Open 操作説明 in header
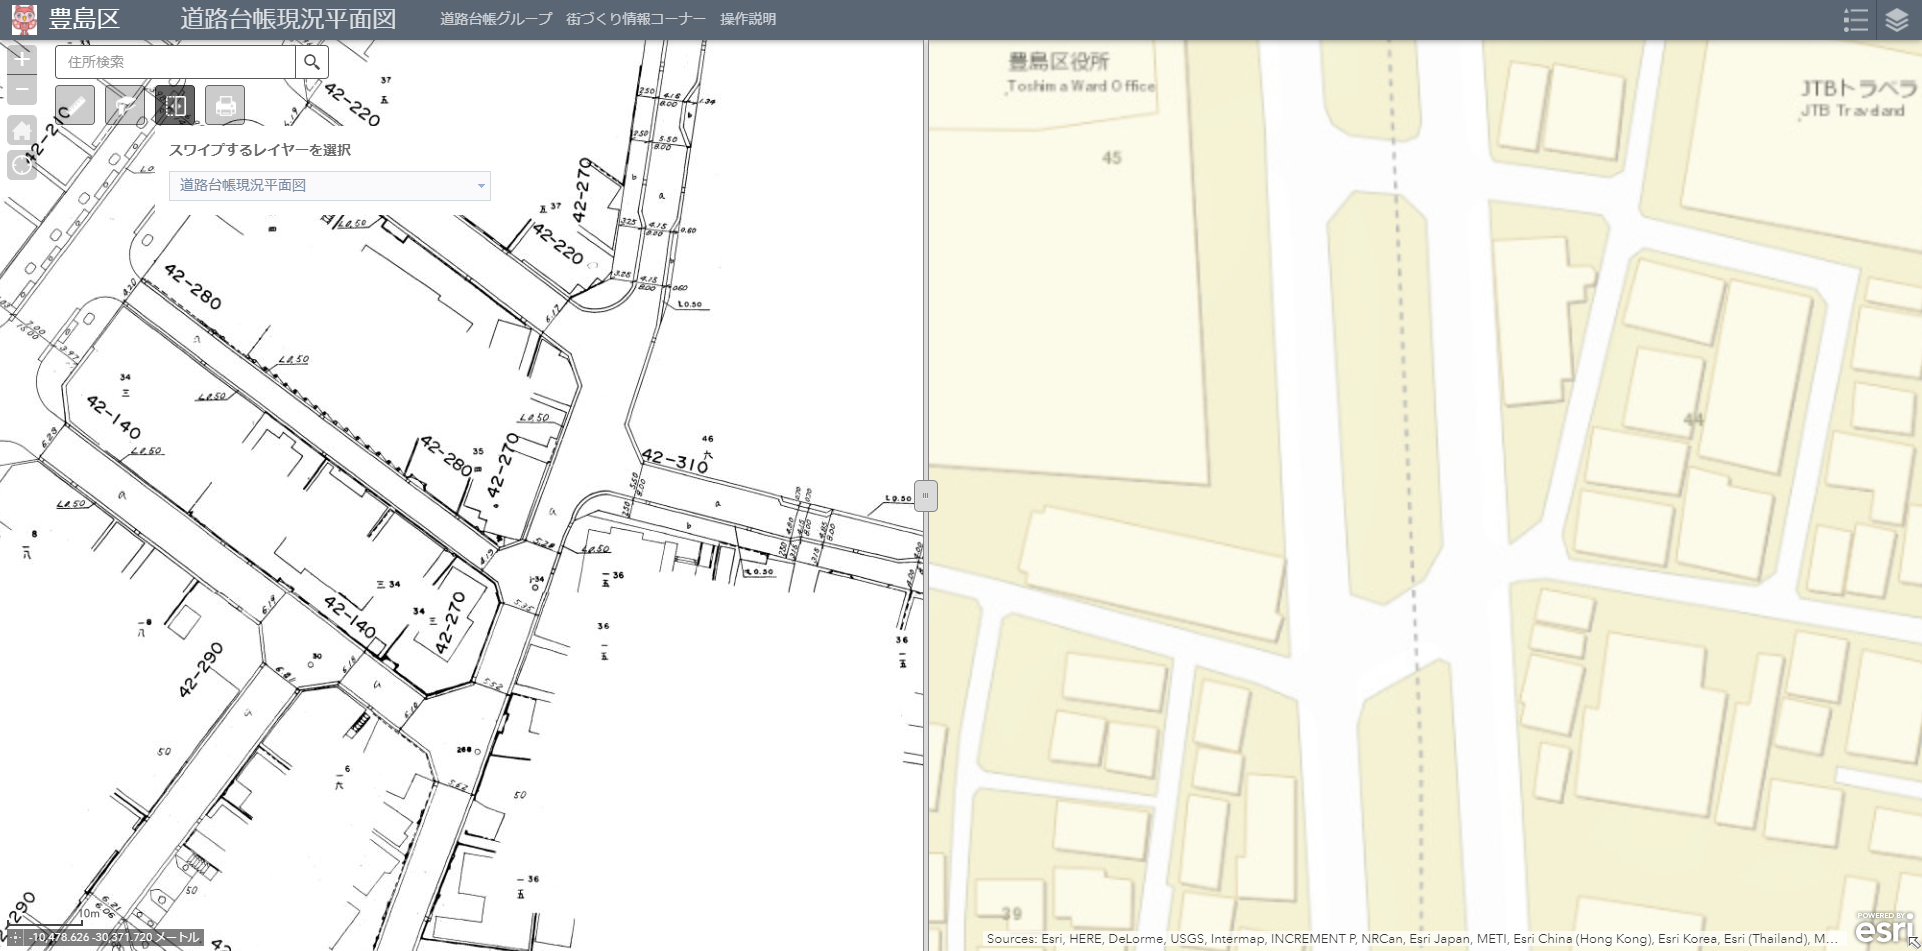The width and height of the screenshot is (1922, 951). pos(747,19)
